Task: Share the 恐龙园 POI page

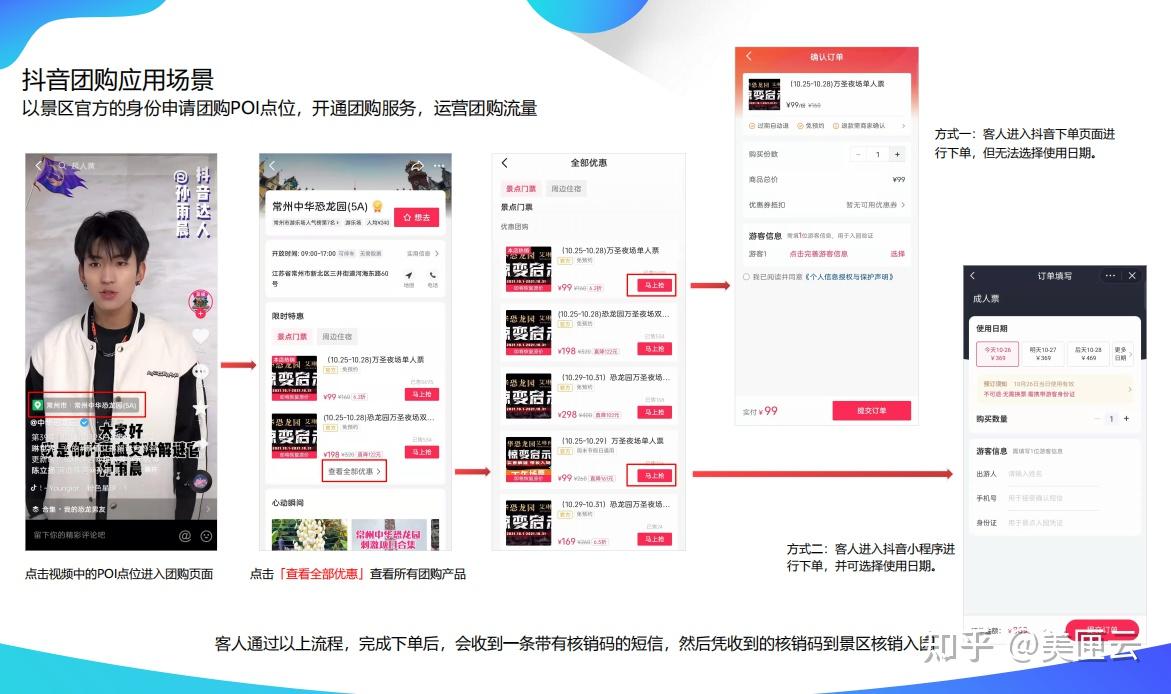Action: tap(417, 165)
